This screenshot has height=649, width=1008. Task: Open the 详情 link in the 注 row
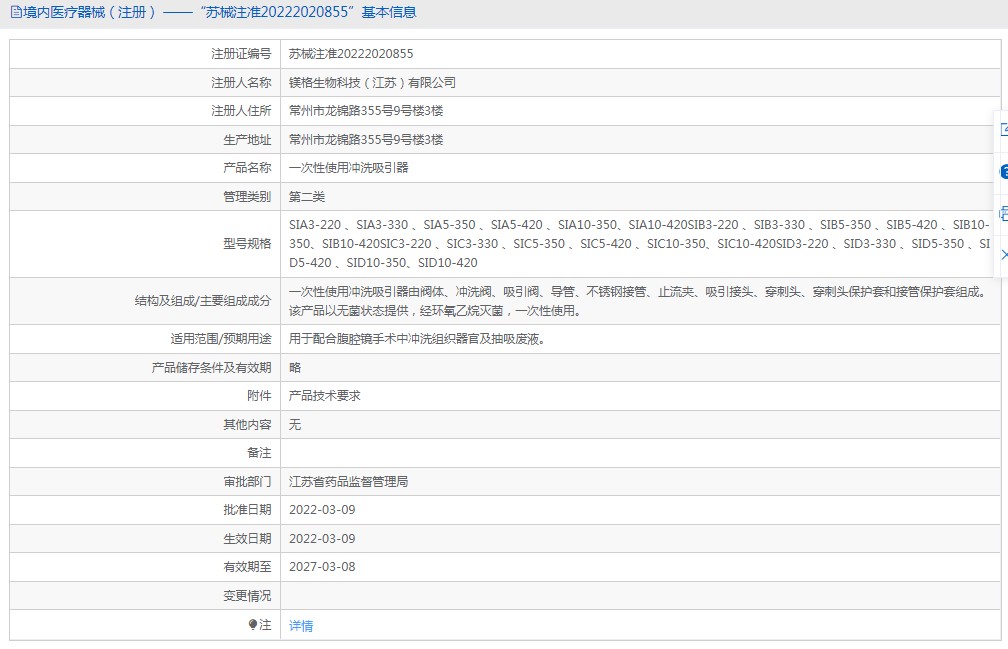[x=301, y=625]
